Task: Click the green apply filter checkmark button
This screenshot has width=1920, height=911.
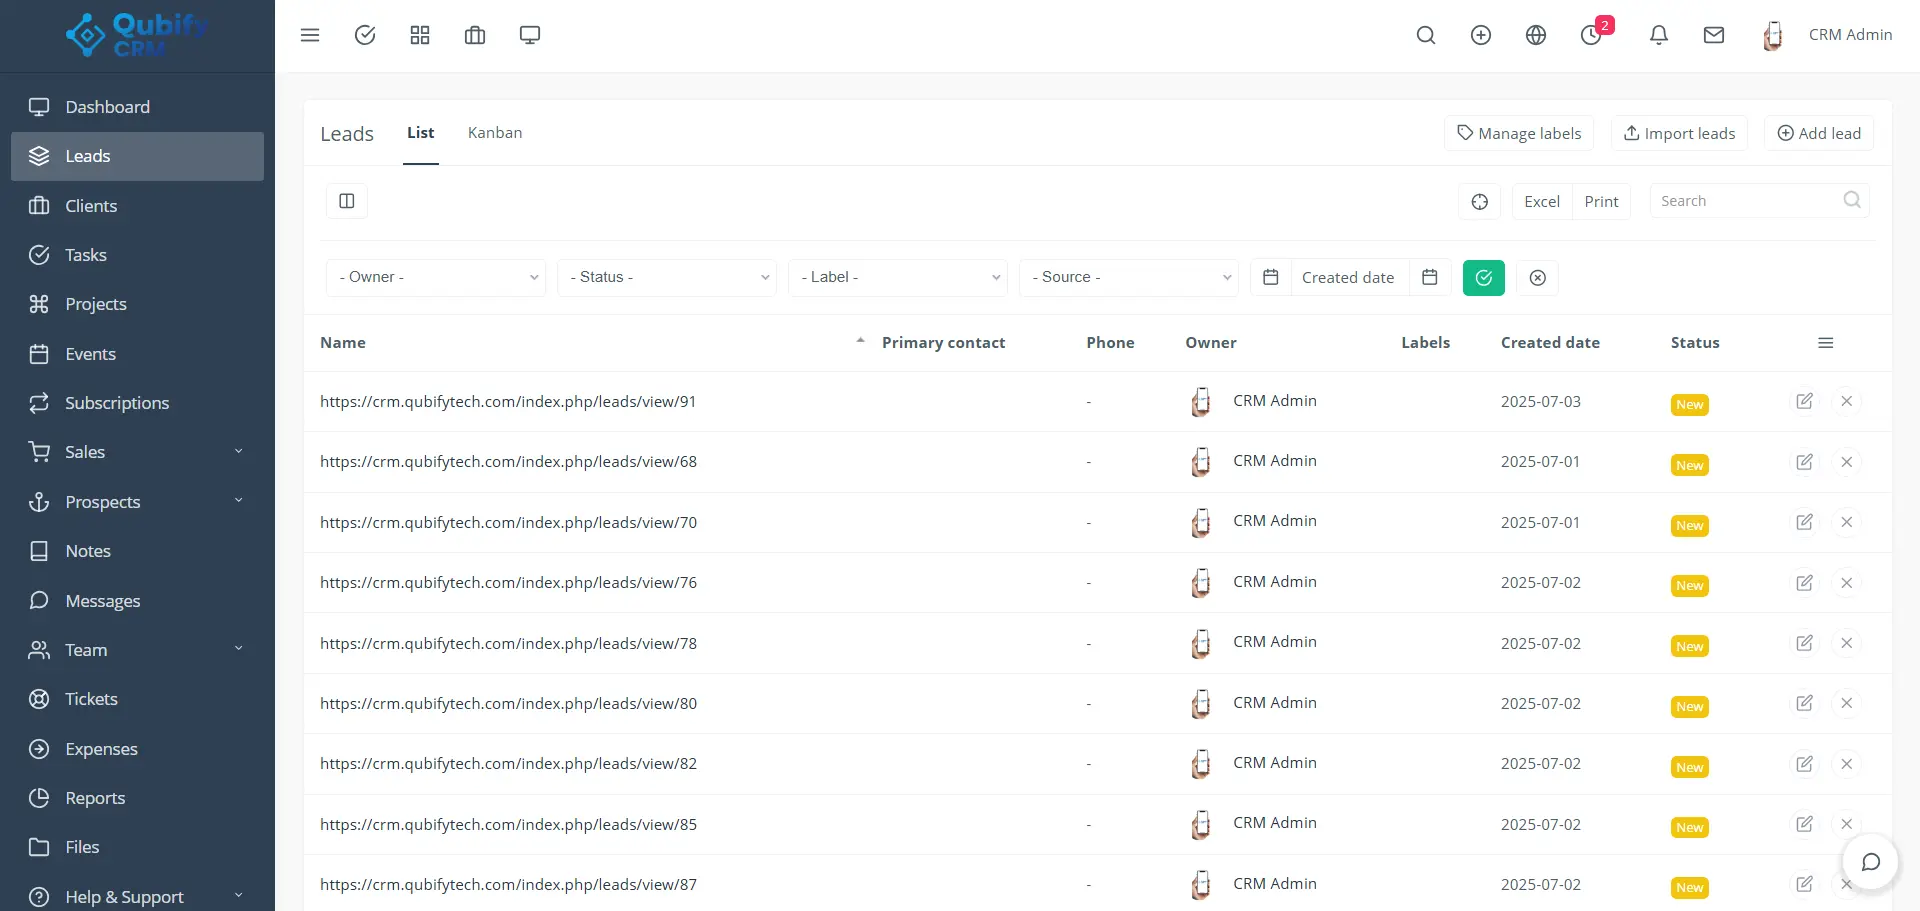Action: coord(1483,278)
